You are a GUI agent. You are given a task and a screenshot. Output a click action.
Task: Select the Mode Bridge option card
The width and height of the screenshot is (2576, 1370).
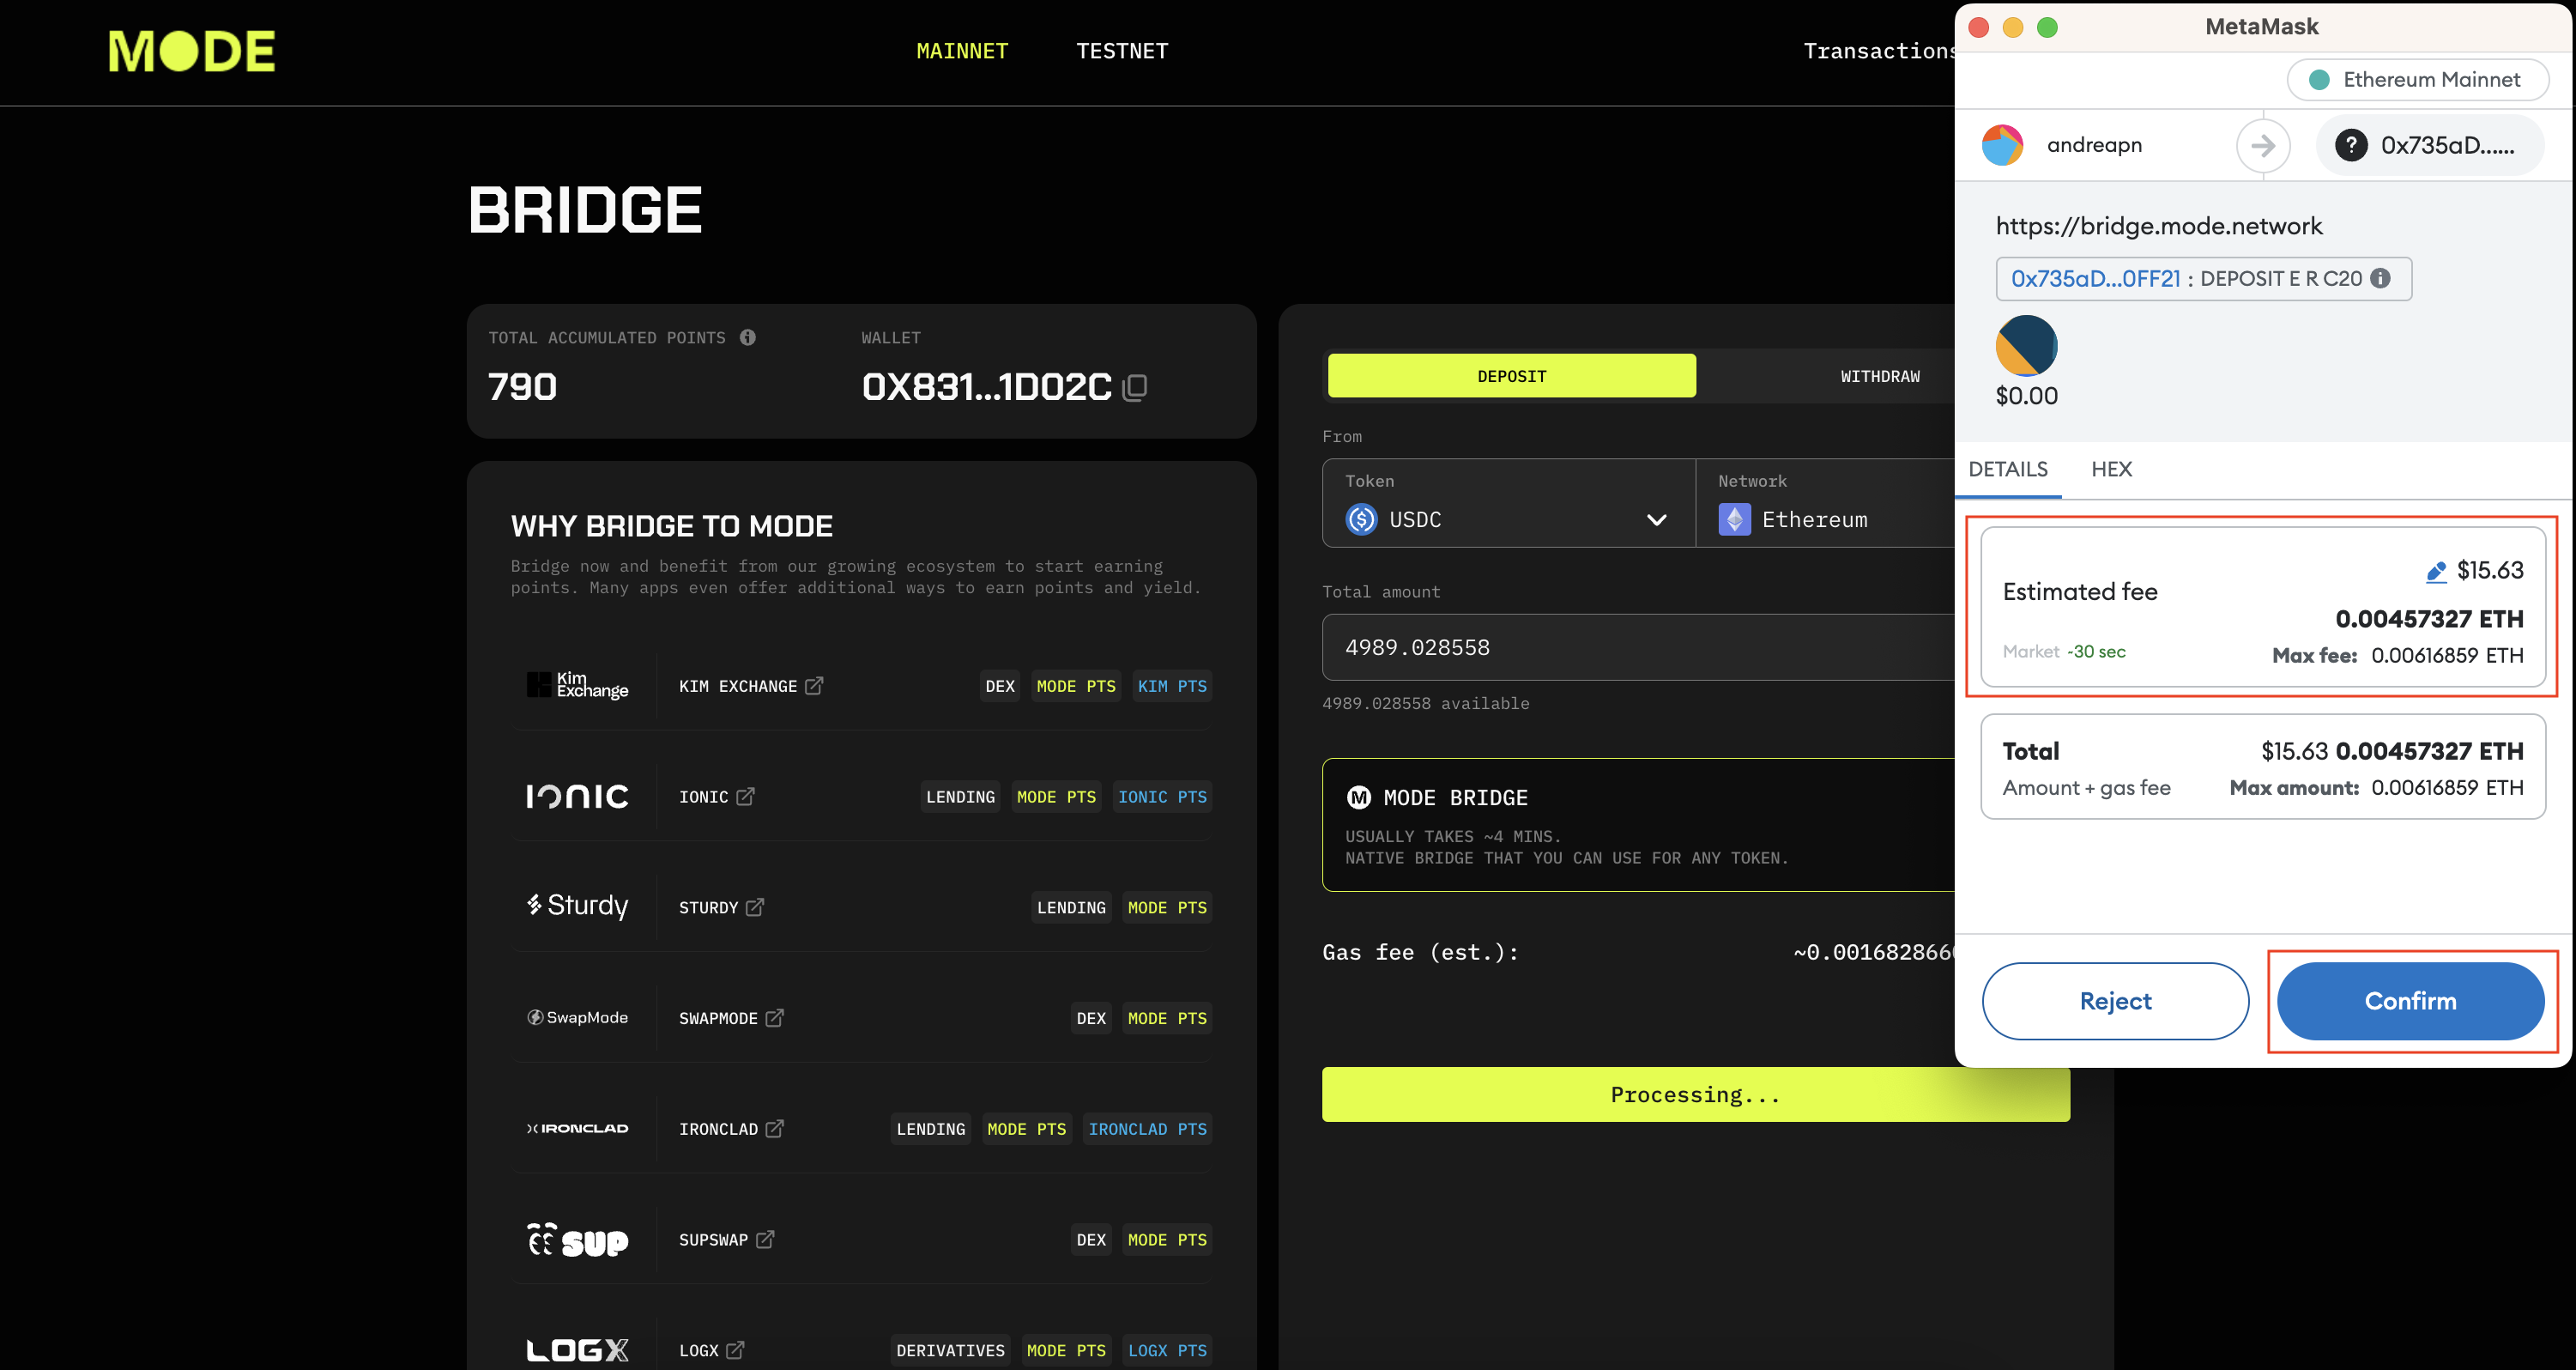pos(1638,825)
